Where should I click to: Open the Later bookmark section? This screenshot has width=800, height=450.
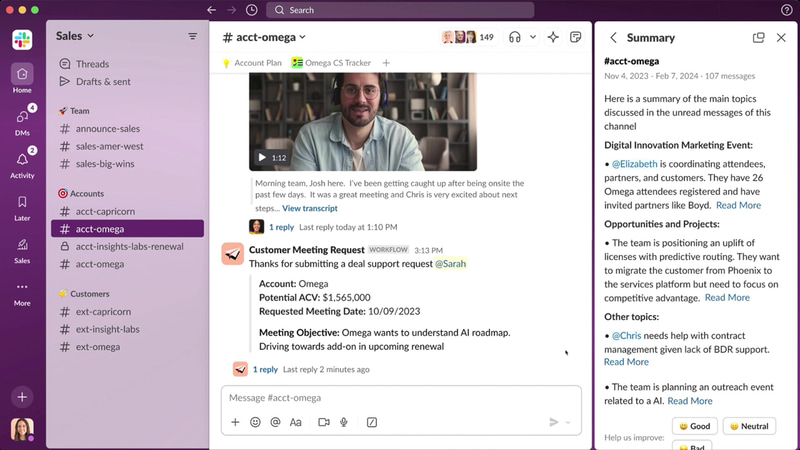point(22,207)
